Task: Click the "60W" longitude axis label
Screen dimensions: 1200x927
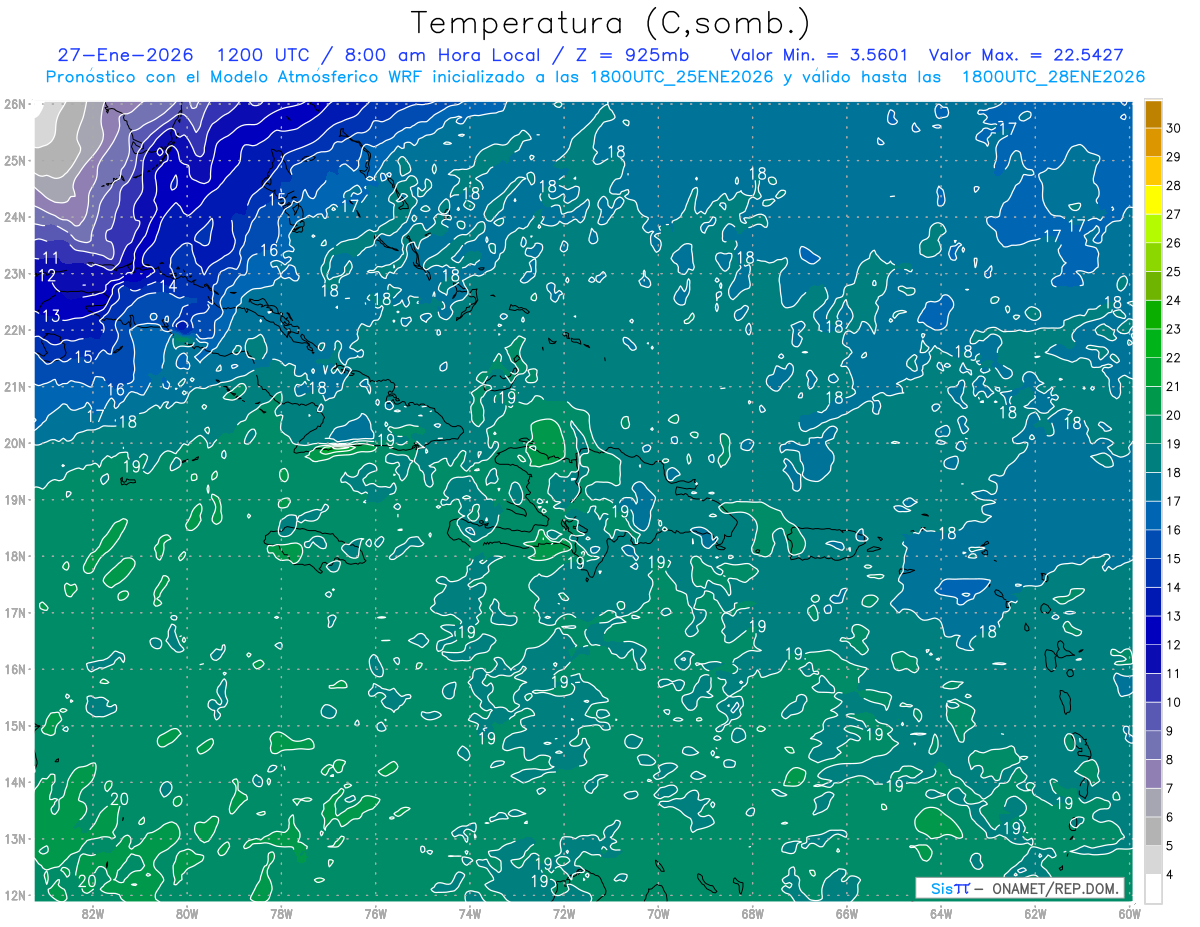Action: [1129, 912]
